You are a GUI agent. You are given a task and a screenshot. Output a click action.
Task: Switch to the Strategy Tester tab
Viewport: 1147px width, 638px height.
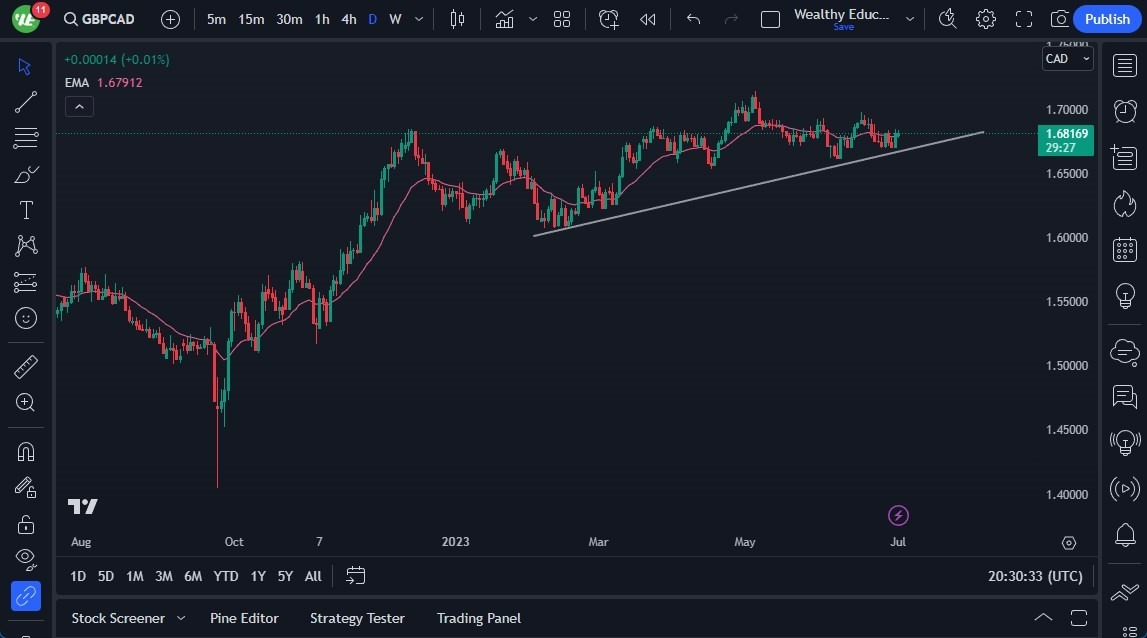pos(357,618)
